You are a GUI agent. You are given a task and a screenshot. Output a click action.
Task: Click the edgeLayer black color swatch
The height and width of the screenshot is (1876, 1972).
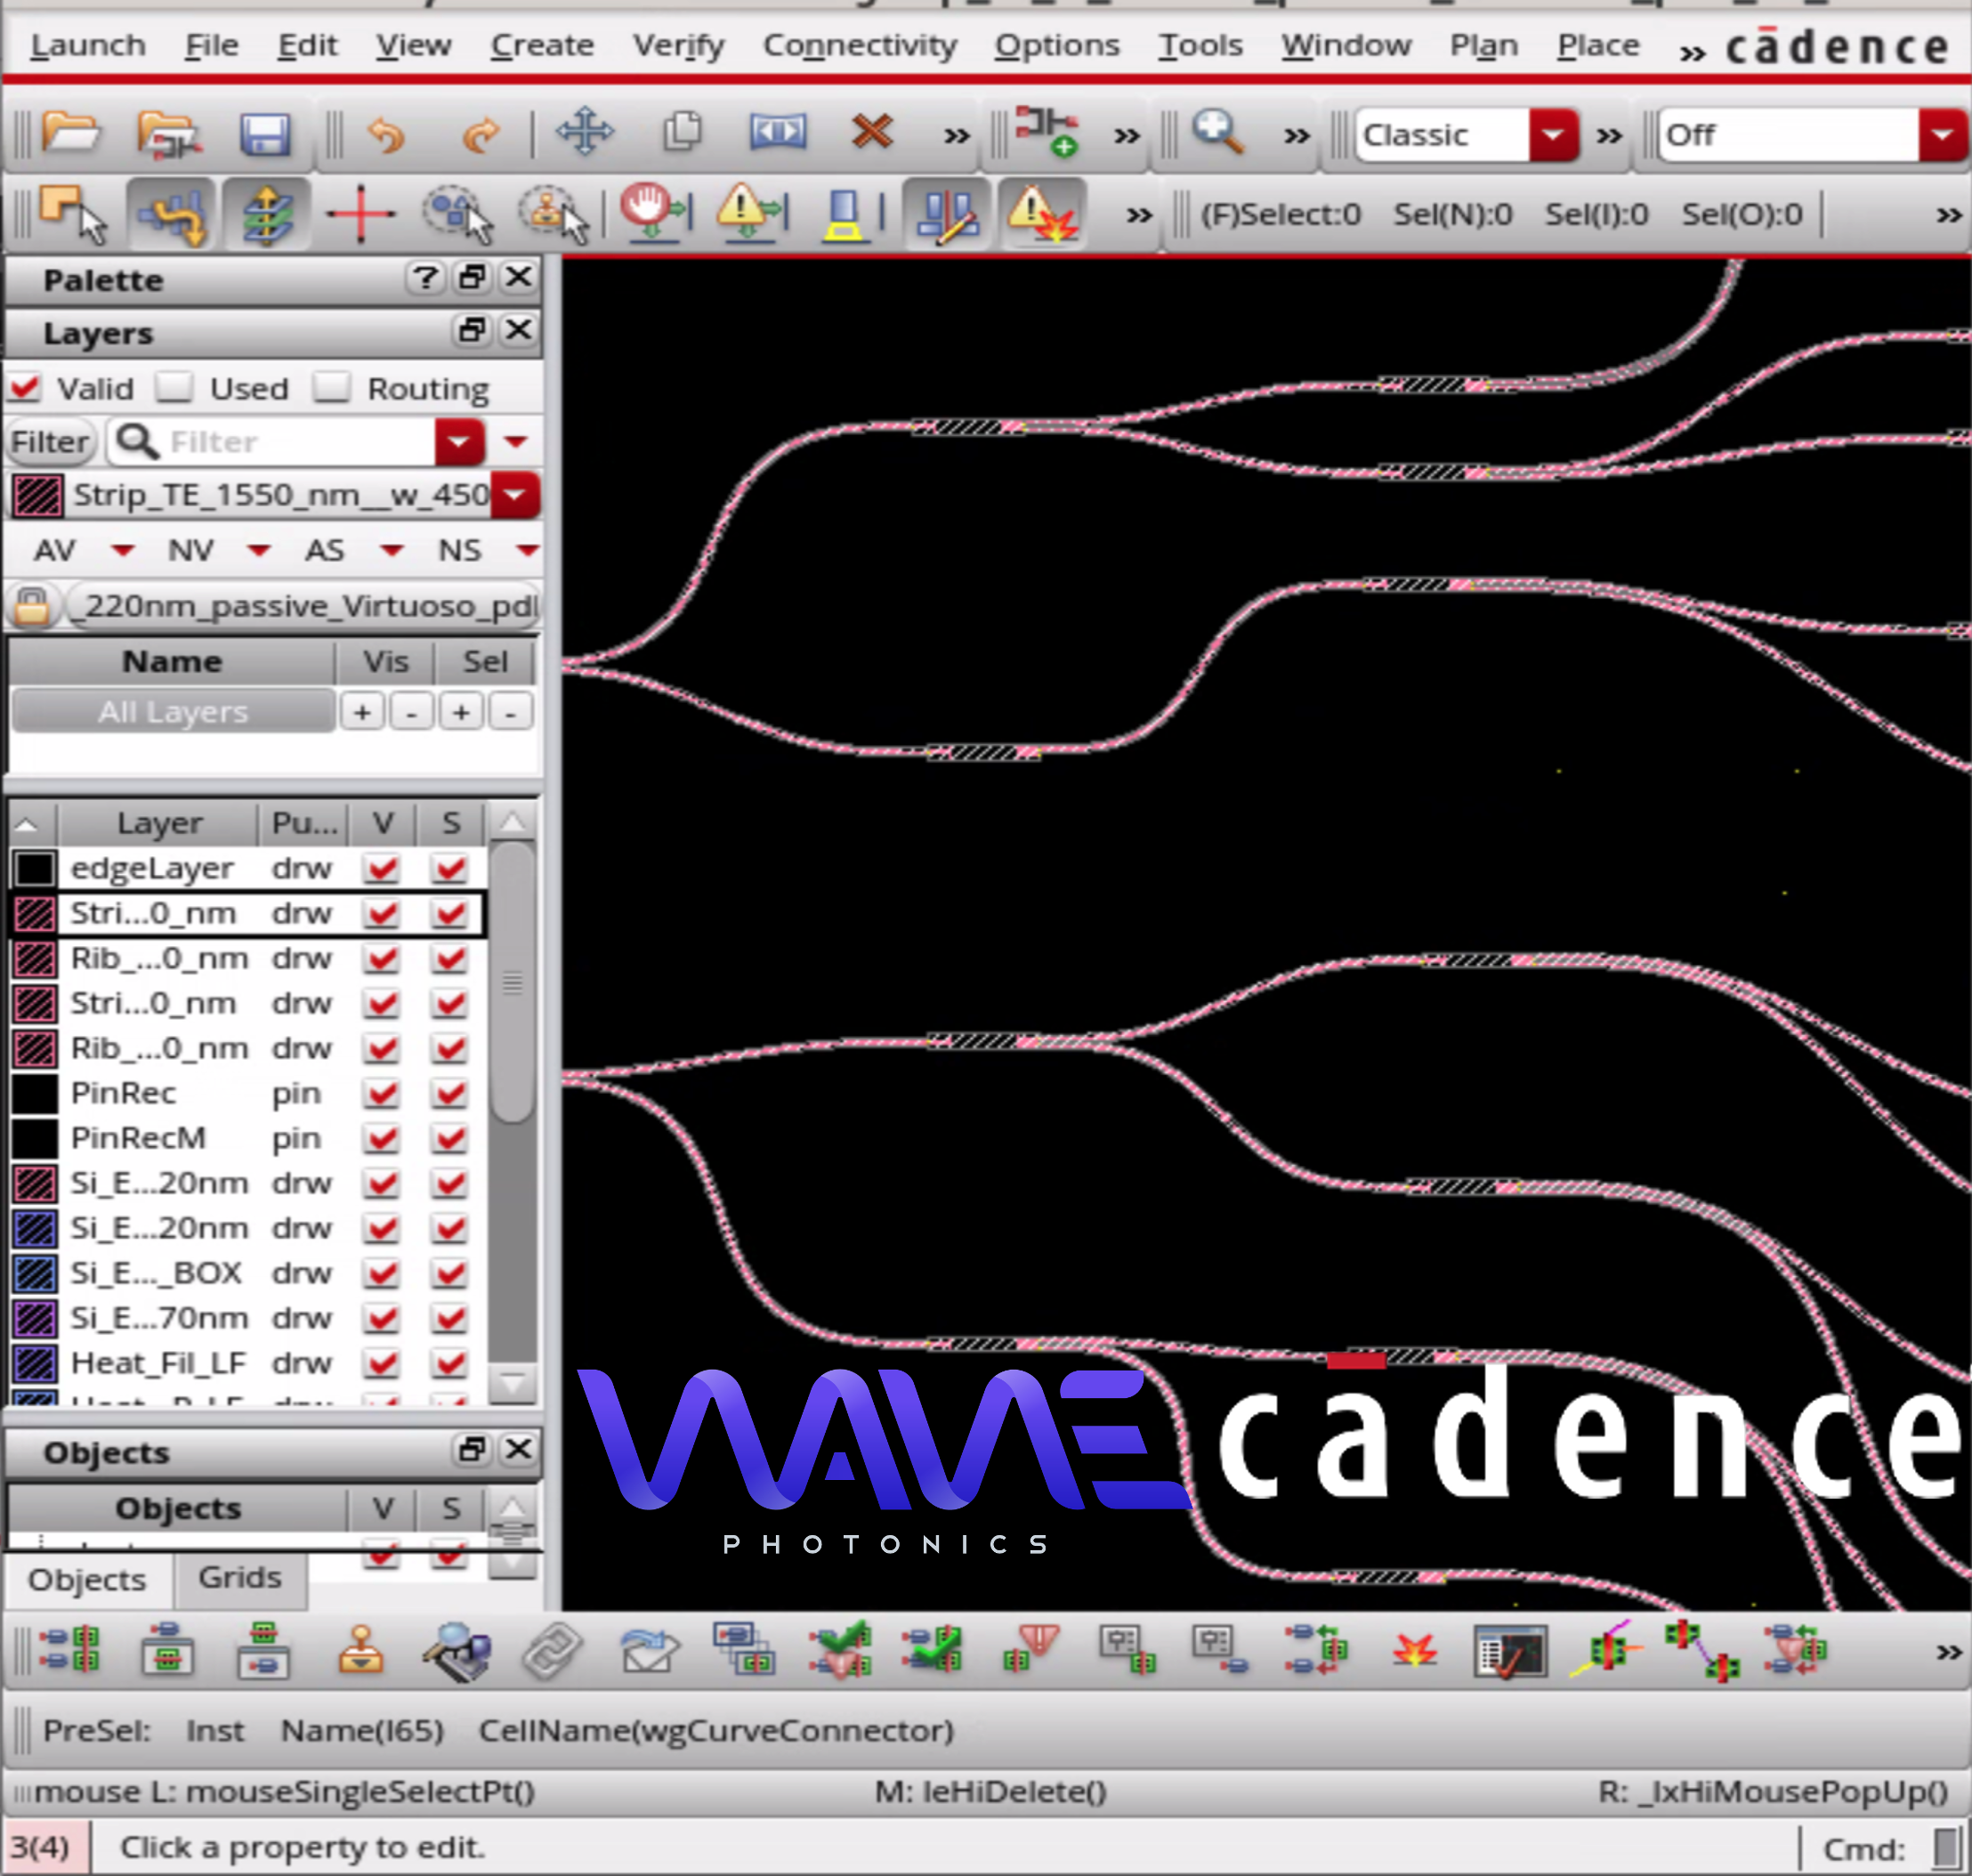tap(34, 868)
